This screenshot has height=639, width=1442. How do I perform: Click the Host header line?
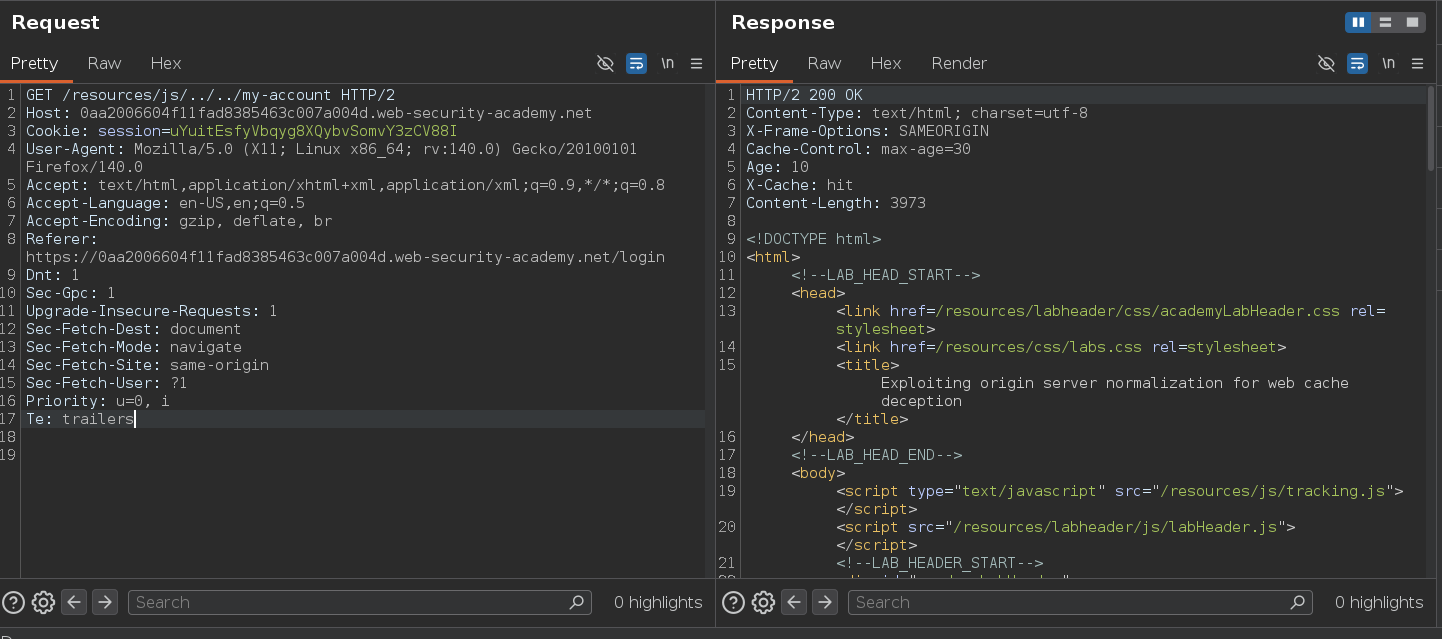(x=309, y=113)
